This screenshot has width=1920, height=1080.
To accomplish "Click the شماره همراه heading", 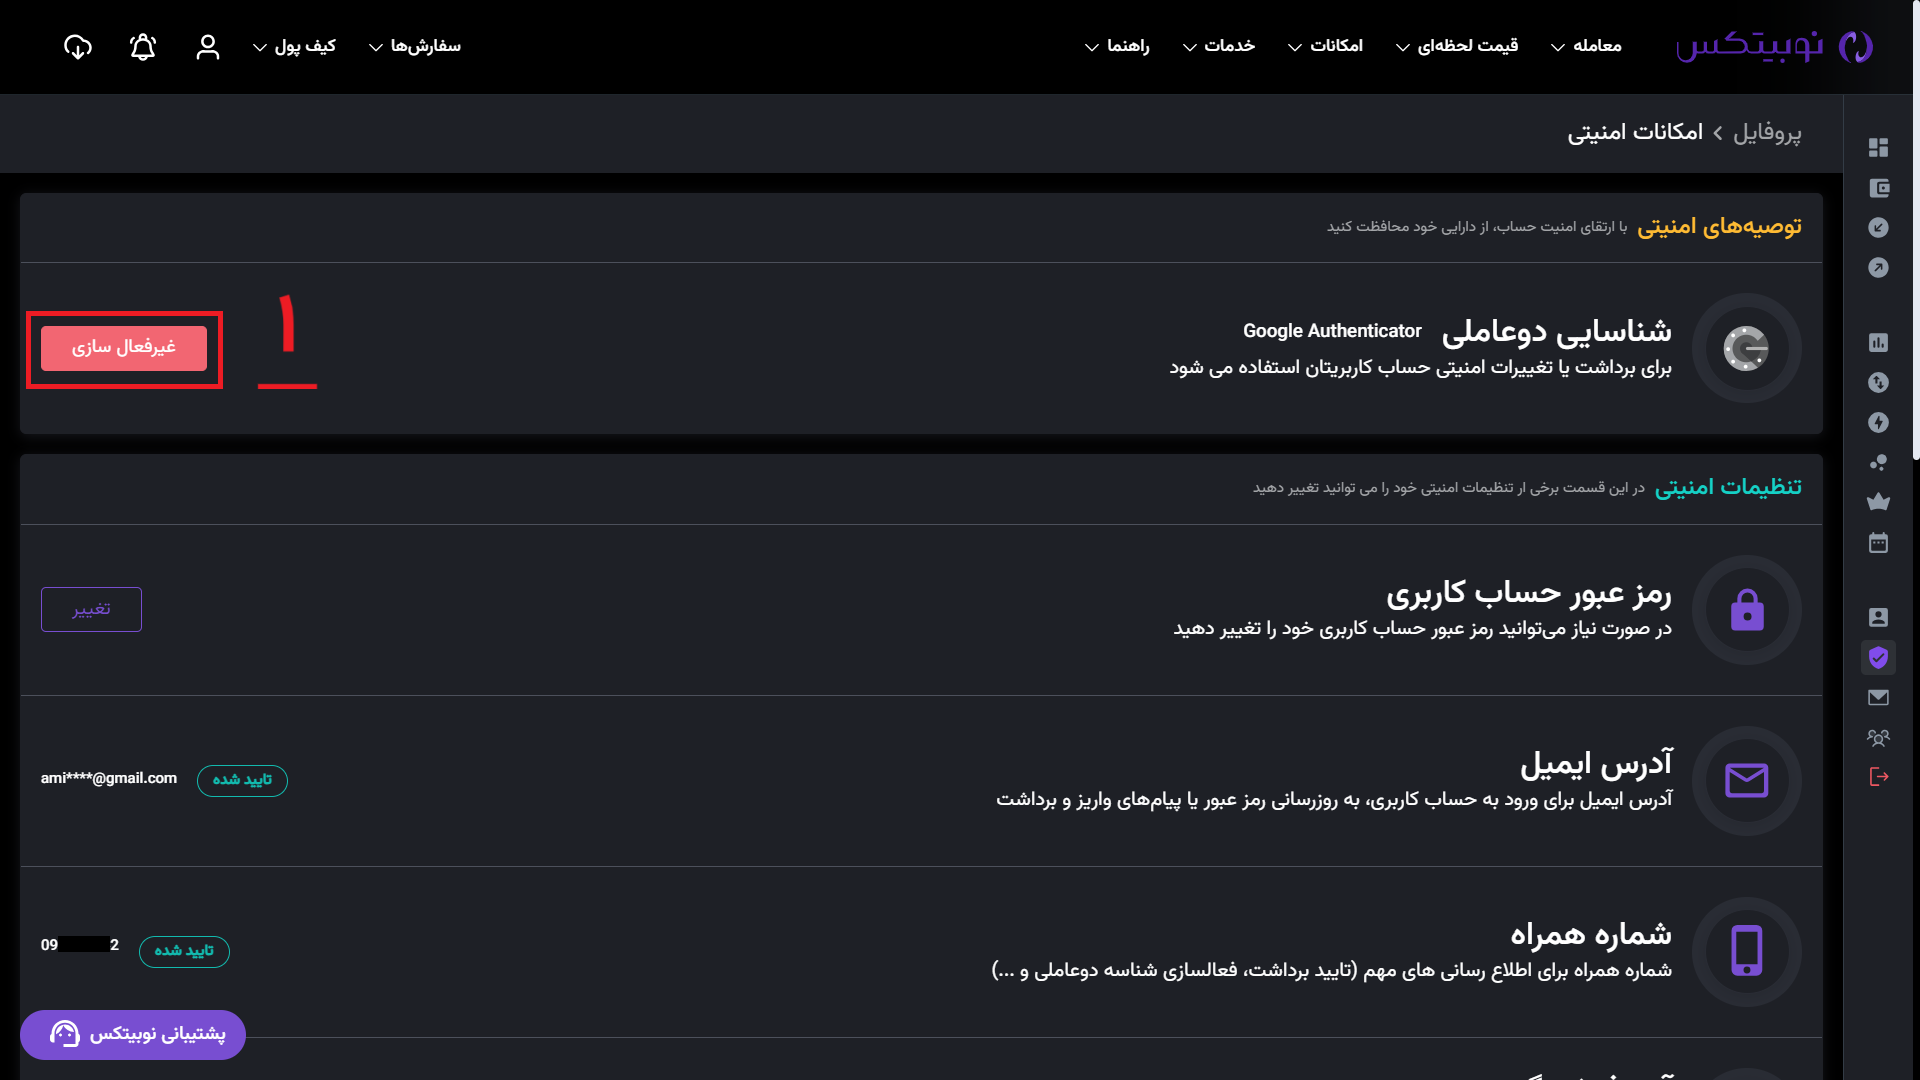I will pos(1591,935).
